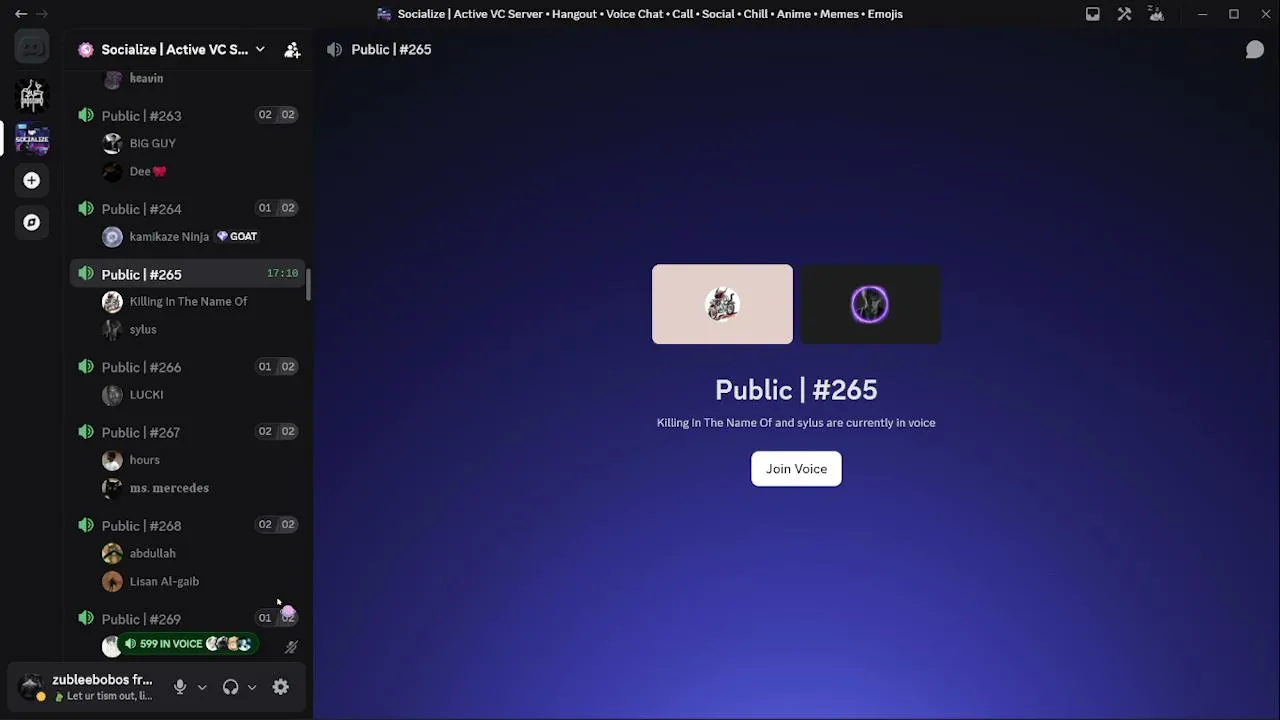This screenshot has width=1280, height=720.
Task: Go forward with the right arrow
Action: 42,14
